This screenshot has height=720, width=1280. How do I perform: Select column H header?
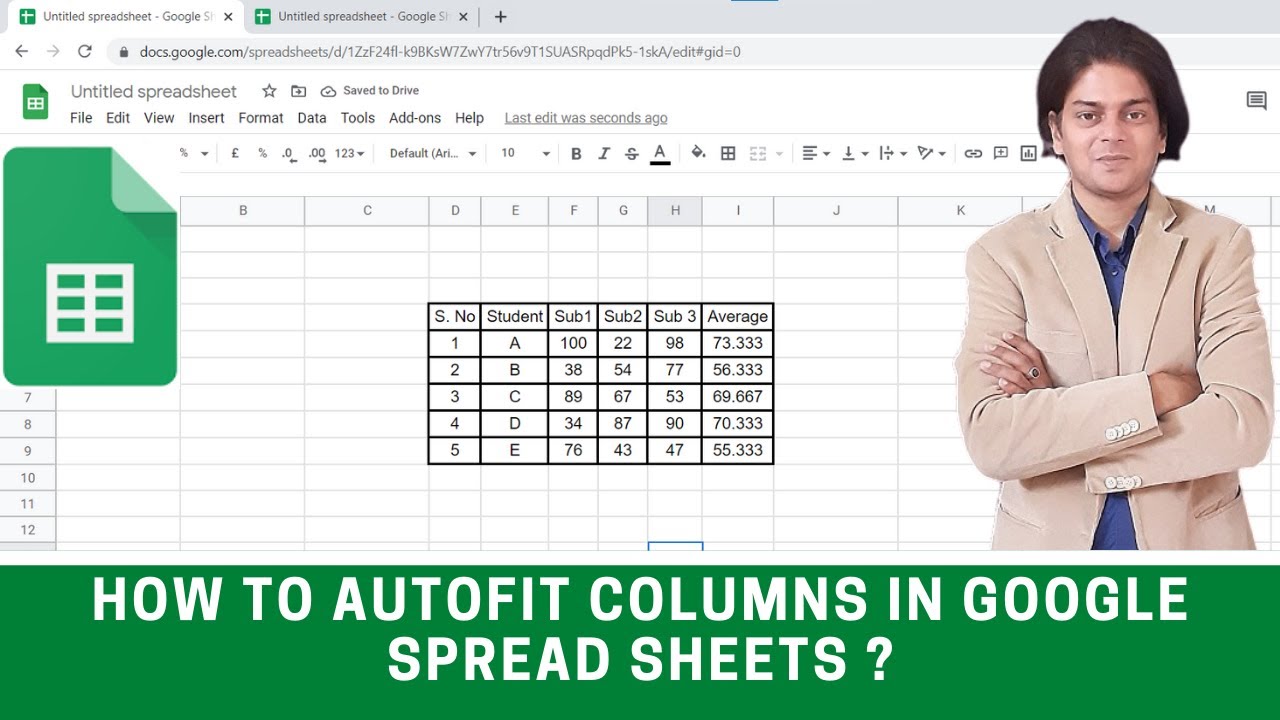675,210
